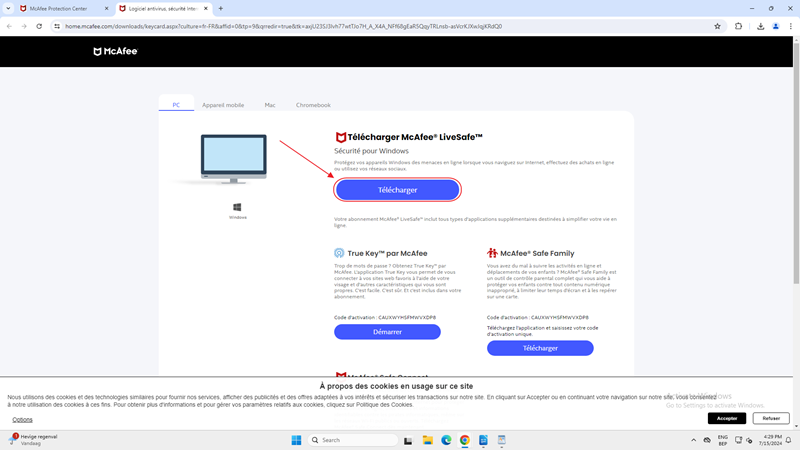Viewport: 800px width, 450px height.
Task: Select the Logiciel antivirus tab
Action: pos(163,8)
